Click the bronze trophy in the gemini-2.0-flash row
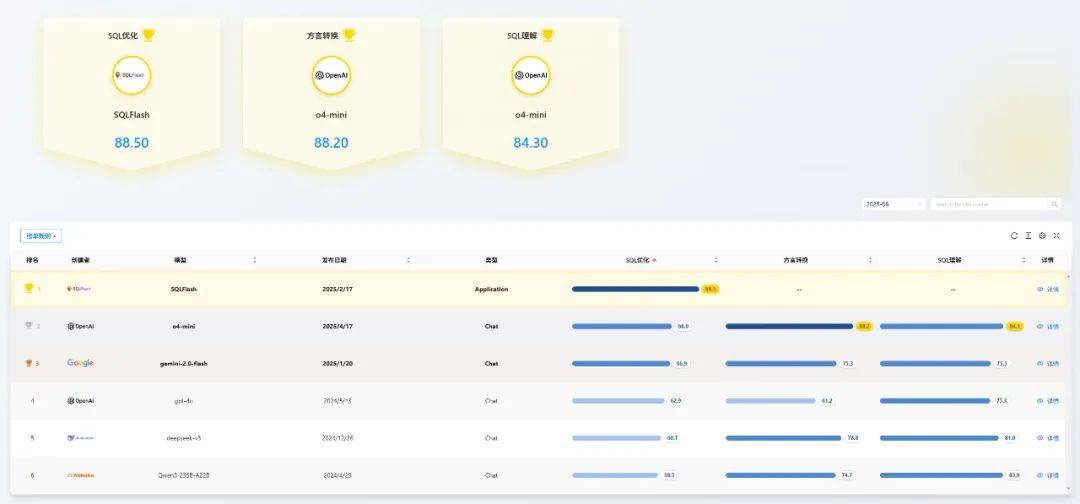The height and width of the screenshot is (504, 1080). (29, 363)
